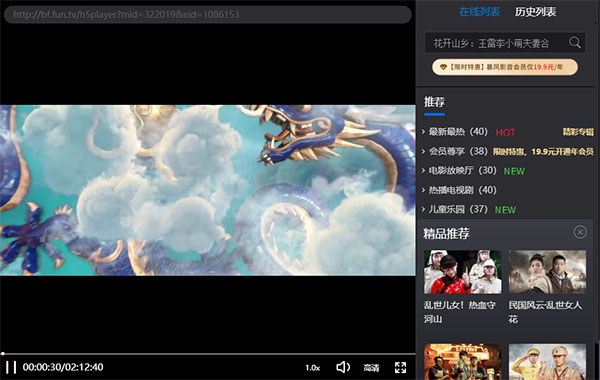
Task: Open the 精彩专辑 link
Action: coord(578,132)
